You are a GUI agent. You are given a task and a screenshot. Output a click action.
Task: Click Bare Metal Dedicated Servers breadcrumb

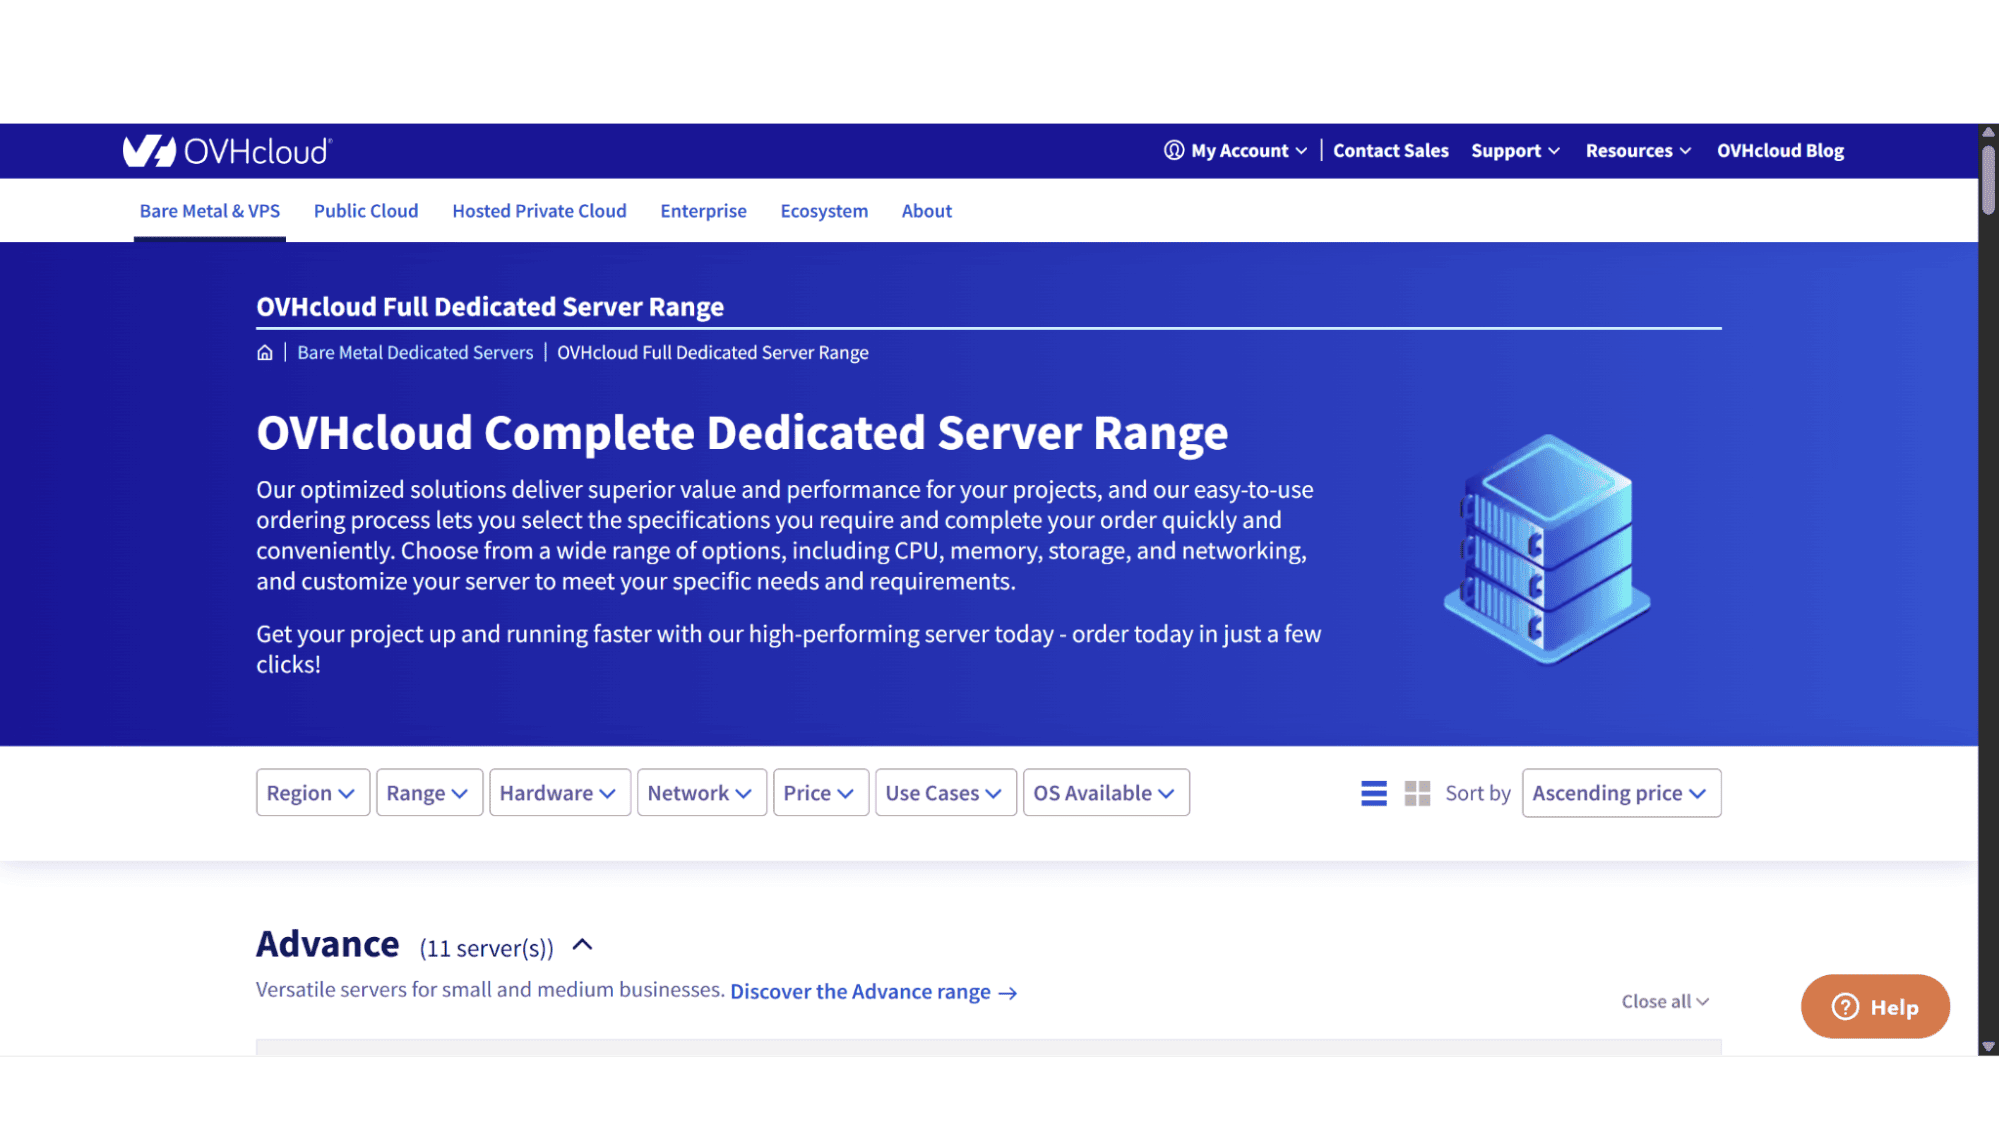pyautogui.click(x=415, y=353)
